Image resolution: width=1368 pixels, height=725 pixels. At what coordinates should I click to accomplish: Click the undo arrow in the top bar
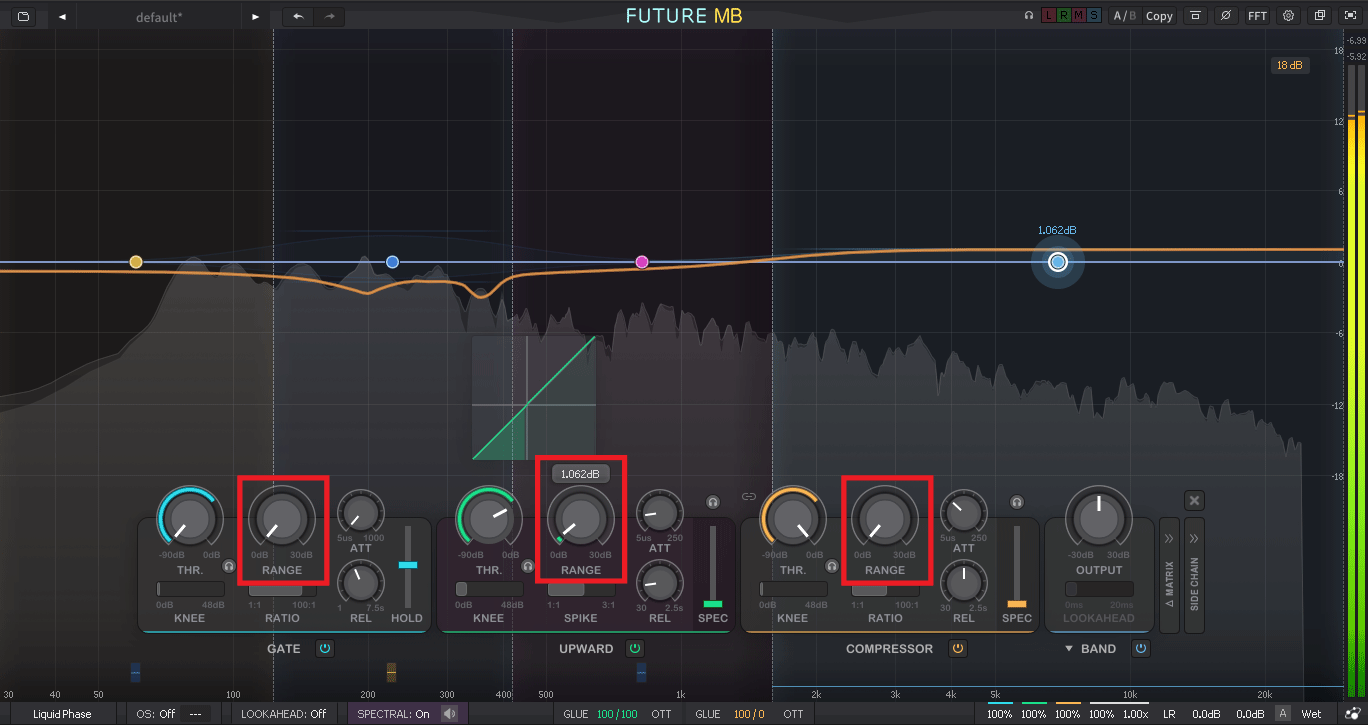point(298,17)
